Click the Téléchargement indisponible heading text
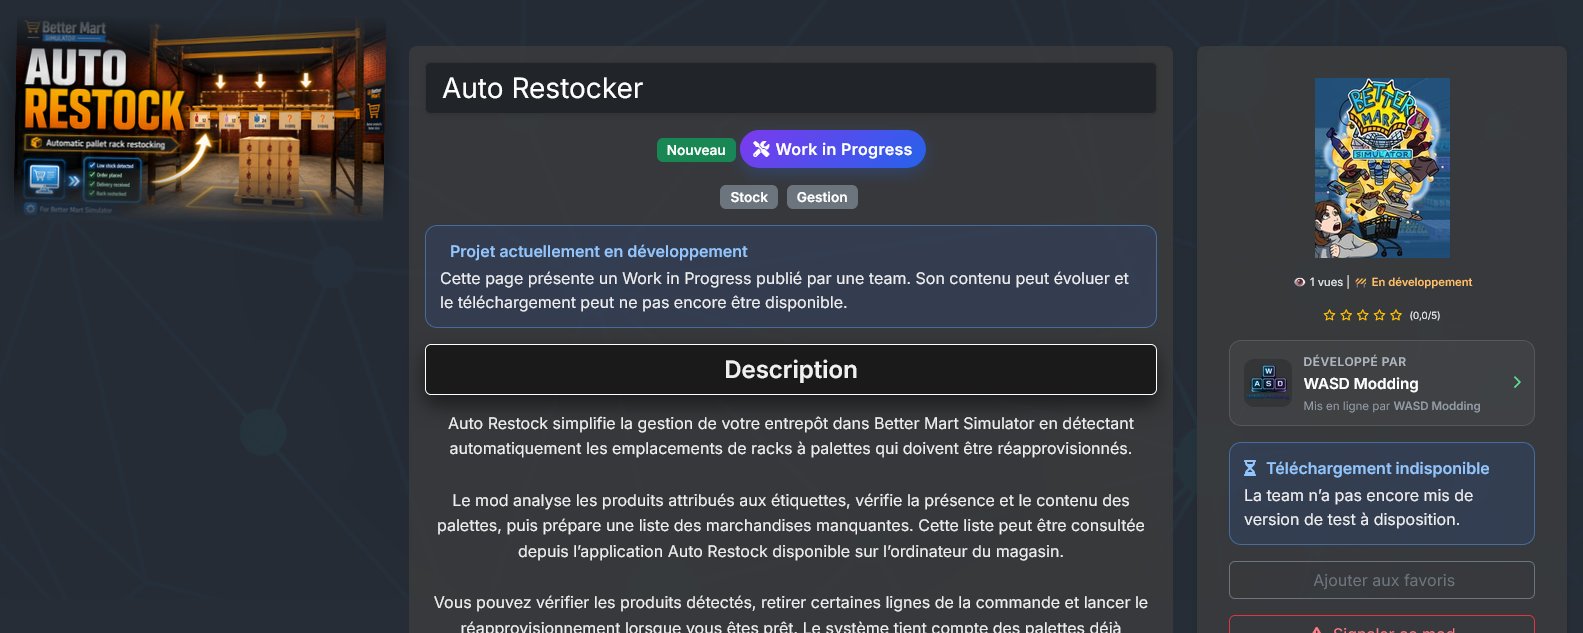The image size is (1583, 633). pos(1377,468)
